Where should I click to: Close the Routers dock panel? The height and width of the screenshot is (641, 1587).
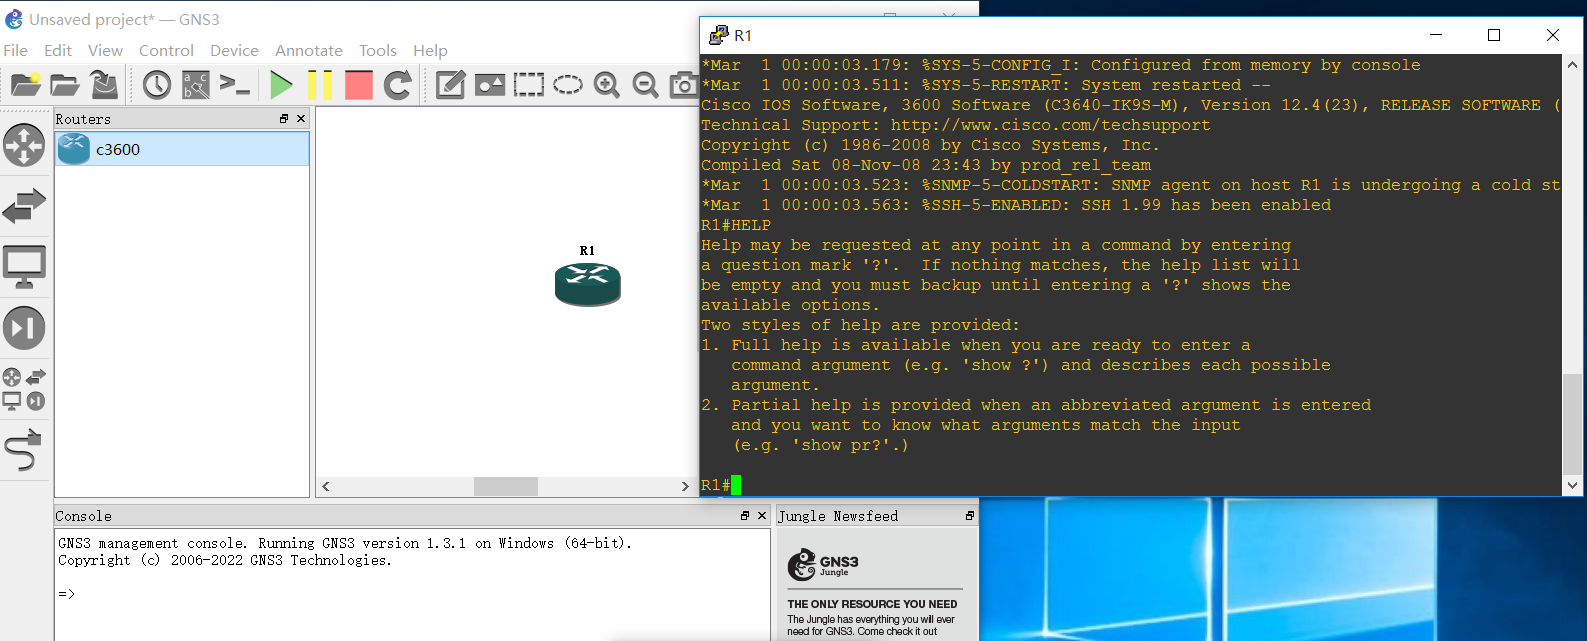tap(301, 118)
